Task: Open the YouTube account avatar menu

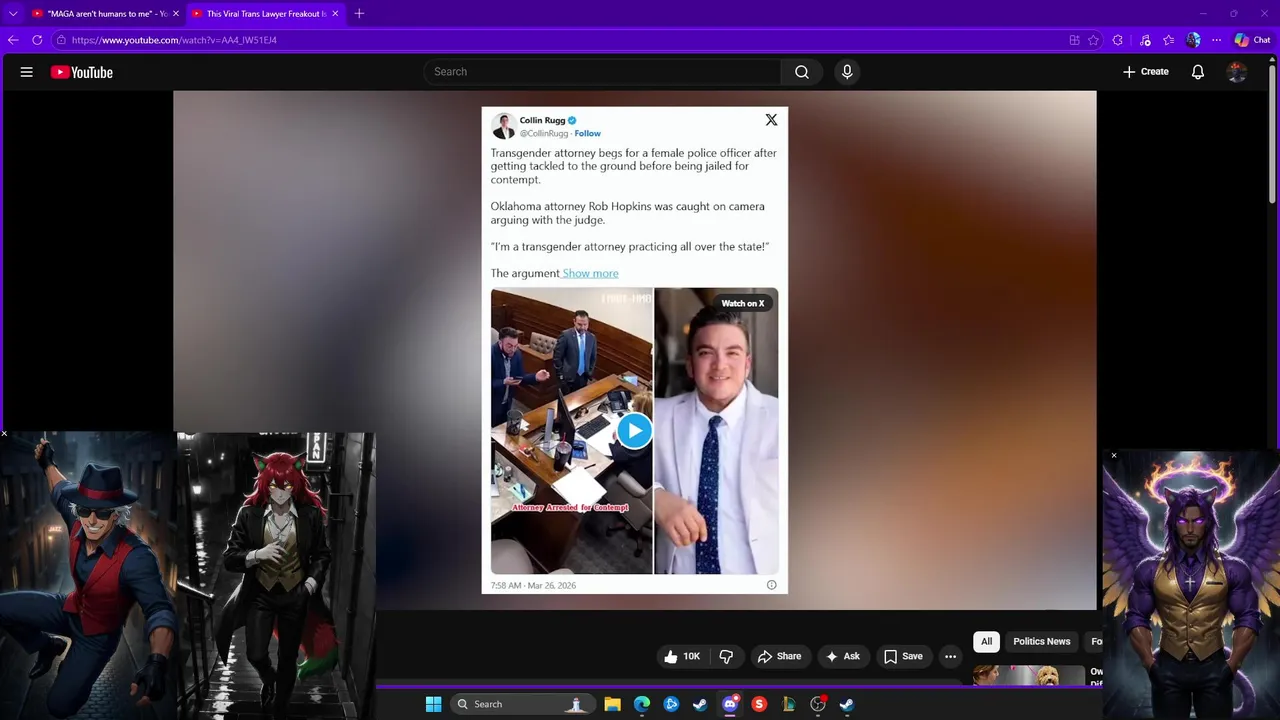Action: click(x=1237, y=72)
